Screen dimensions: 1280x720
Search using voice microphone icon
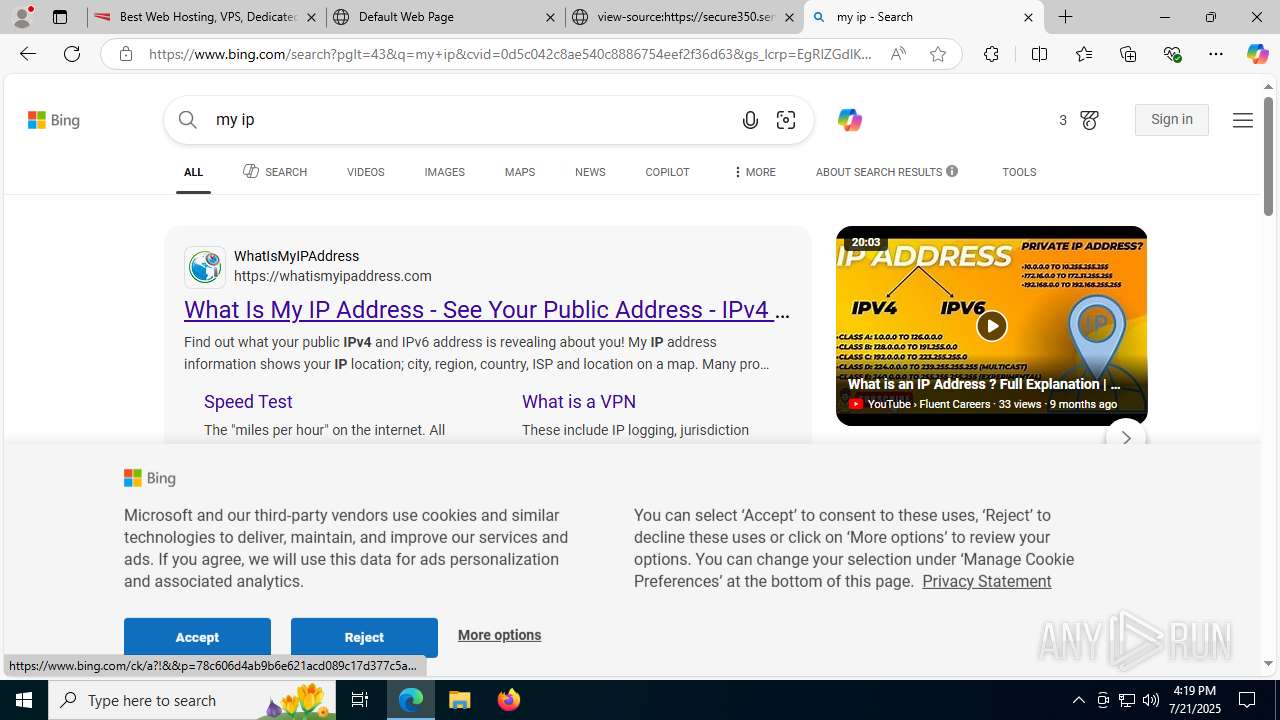click(750, 120)
